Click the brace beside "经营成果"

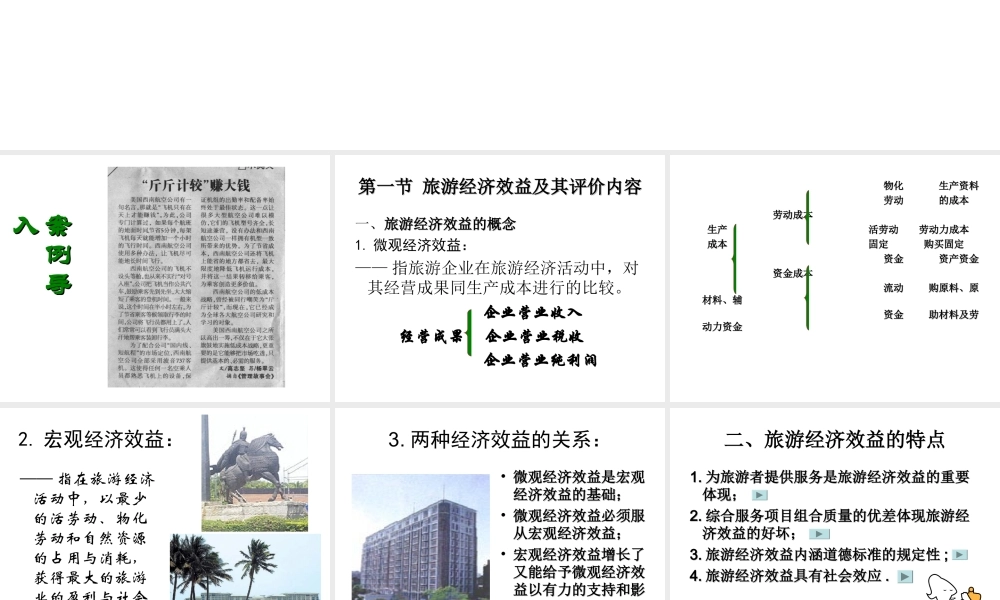470,332
